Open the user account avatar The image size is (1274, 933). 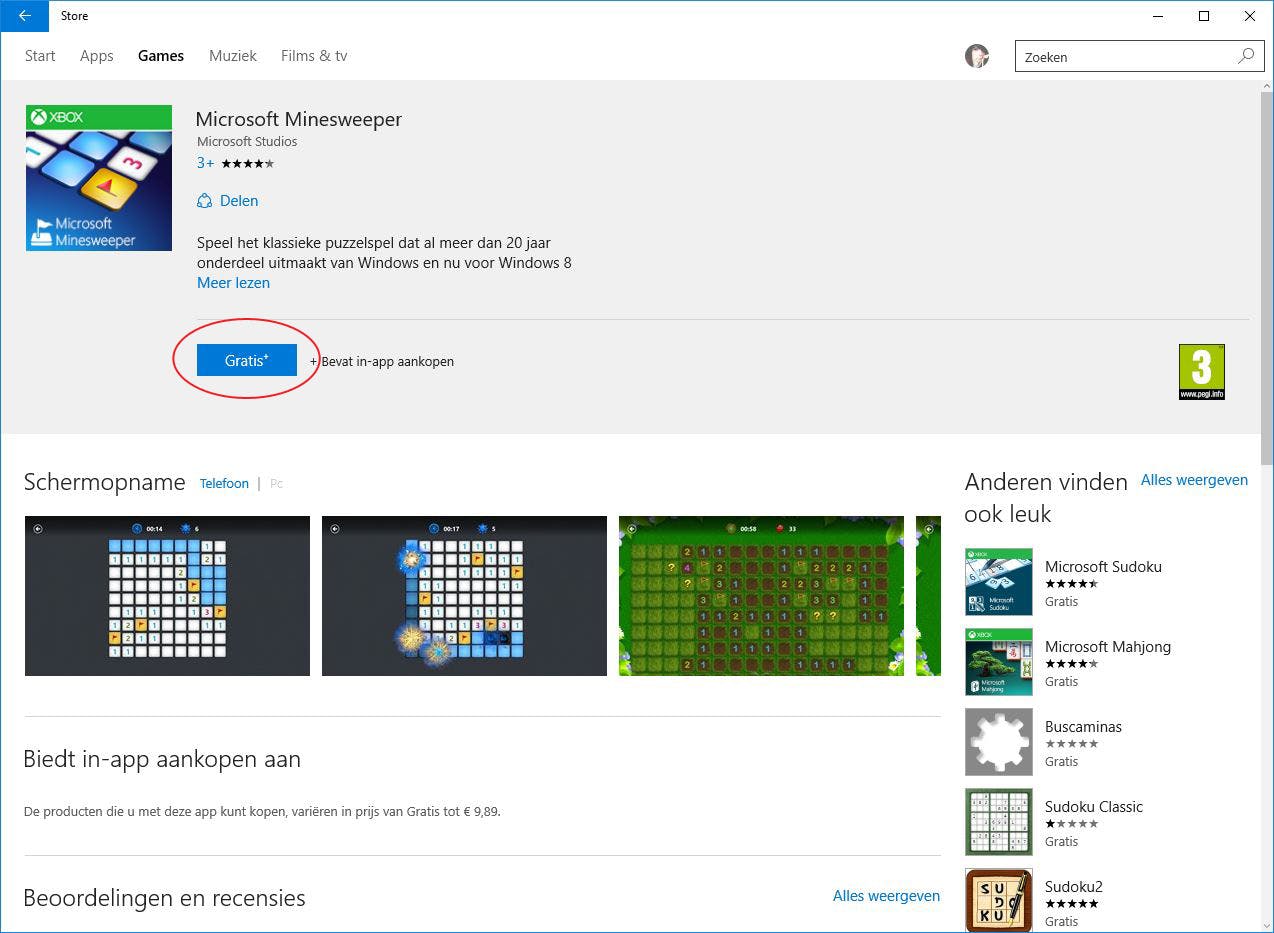click(977, 56)
